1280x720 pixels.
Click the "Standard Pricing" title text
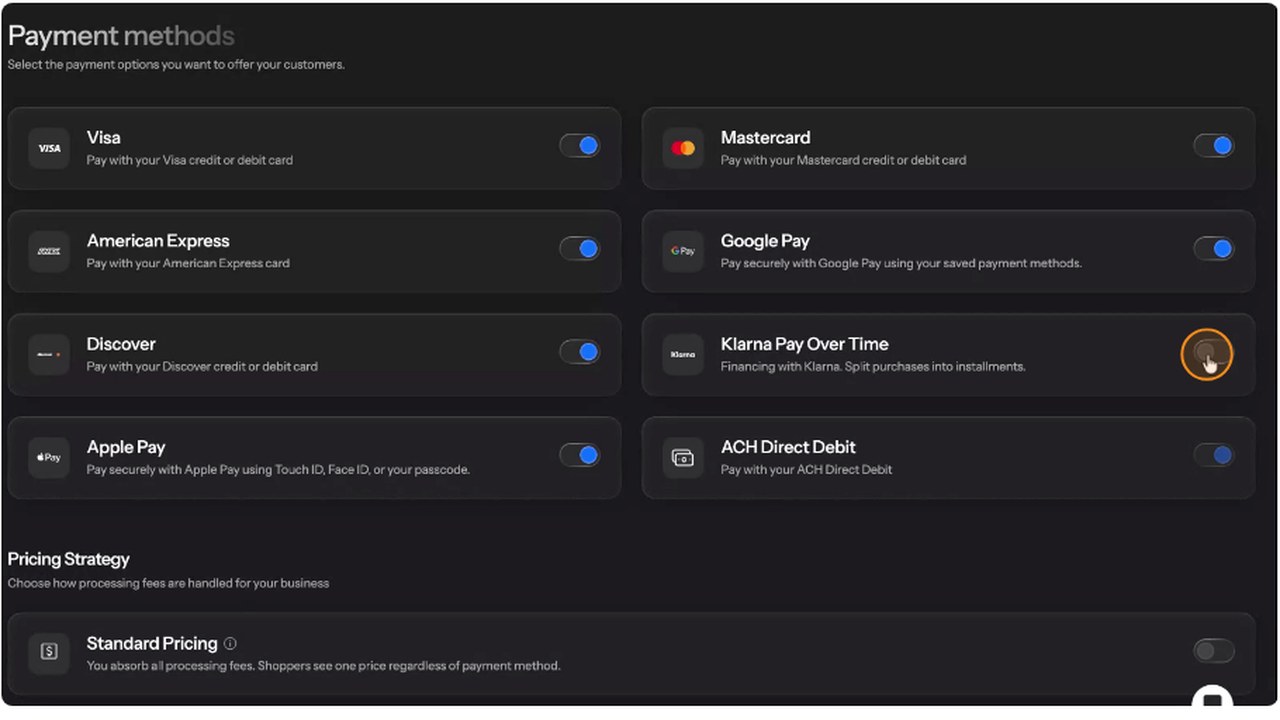152,643
